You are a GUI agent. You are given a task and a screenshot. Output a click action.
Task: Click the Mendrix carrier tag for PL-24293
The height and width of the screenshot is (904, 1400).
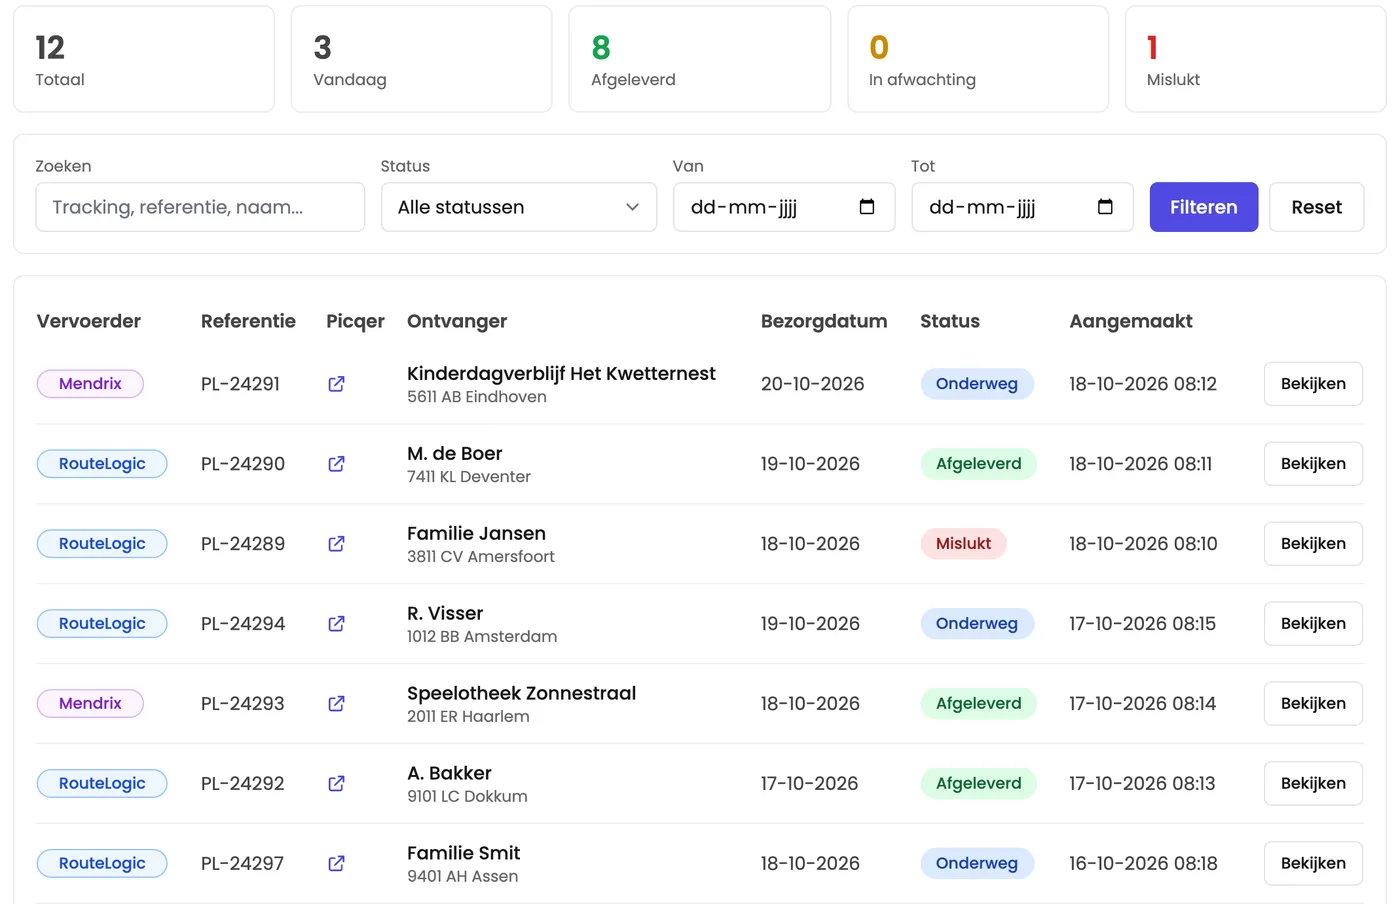click(x=90, y=704)
